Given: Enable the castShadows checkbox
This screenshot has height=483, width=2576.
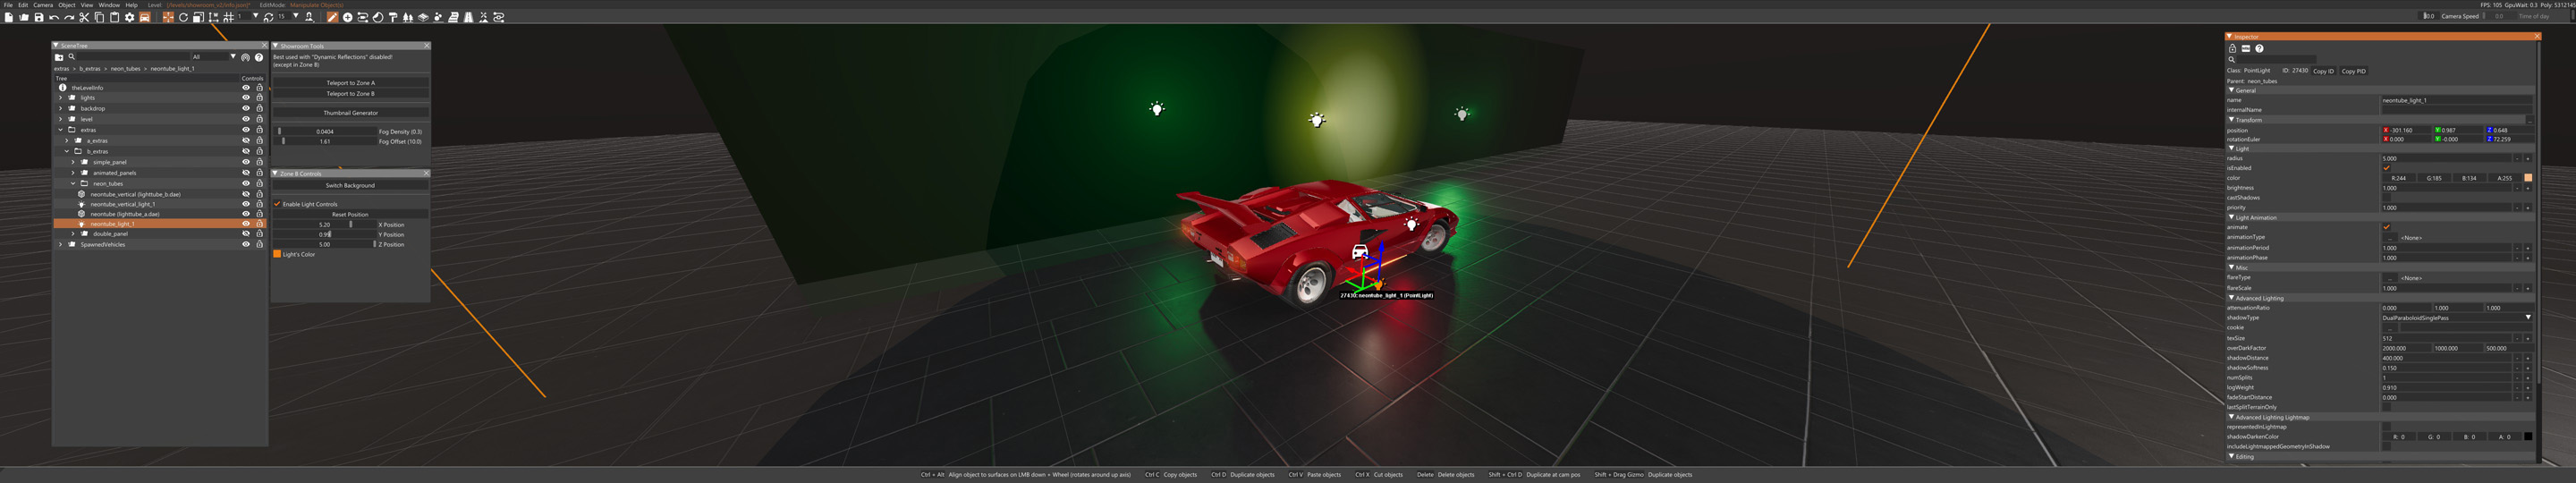Looking at the screenshot, I should [2386, 198].
